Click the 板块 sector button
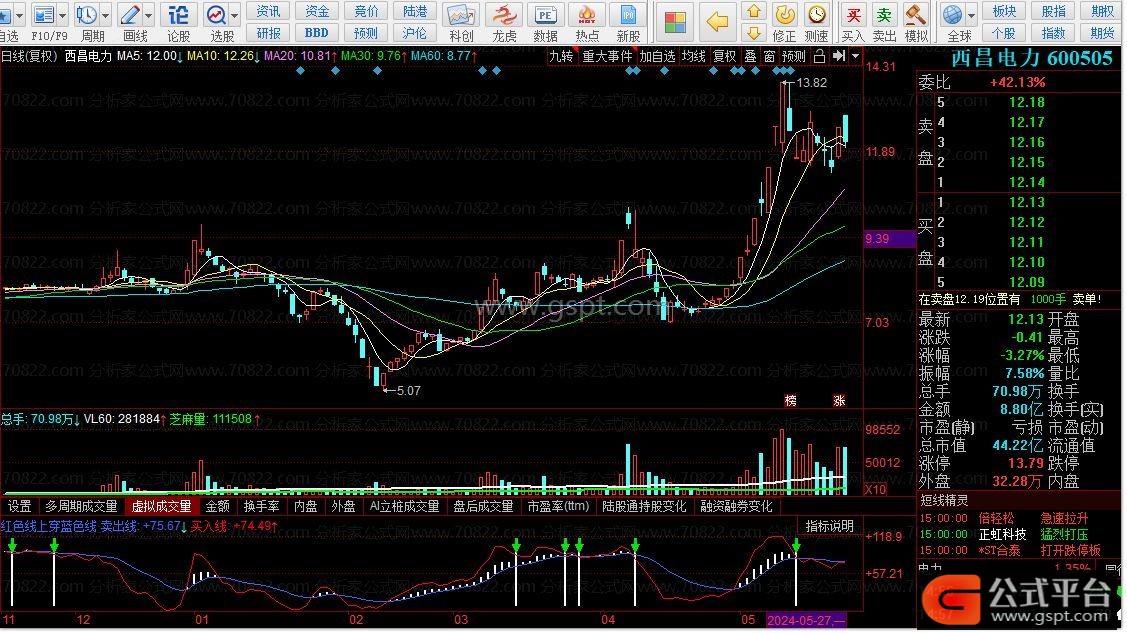Screen dimensions: 1127x633 [x=1004, y=11]
